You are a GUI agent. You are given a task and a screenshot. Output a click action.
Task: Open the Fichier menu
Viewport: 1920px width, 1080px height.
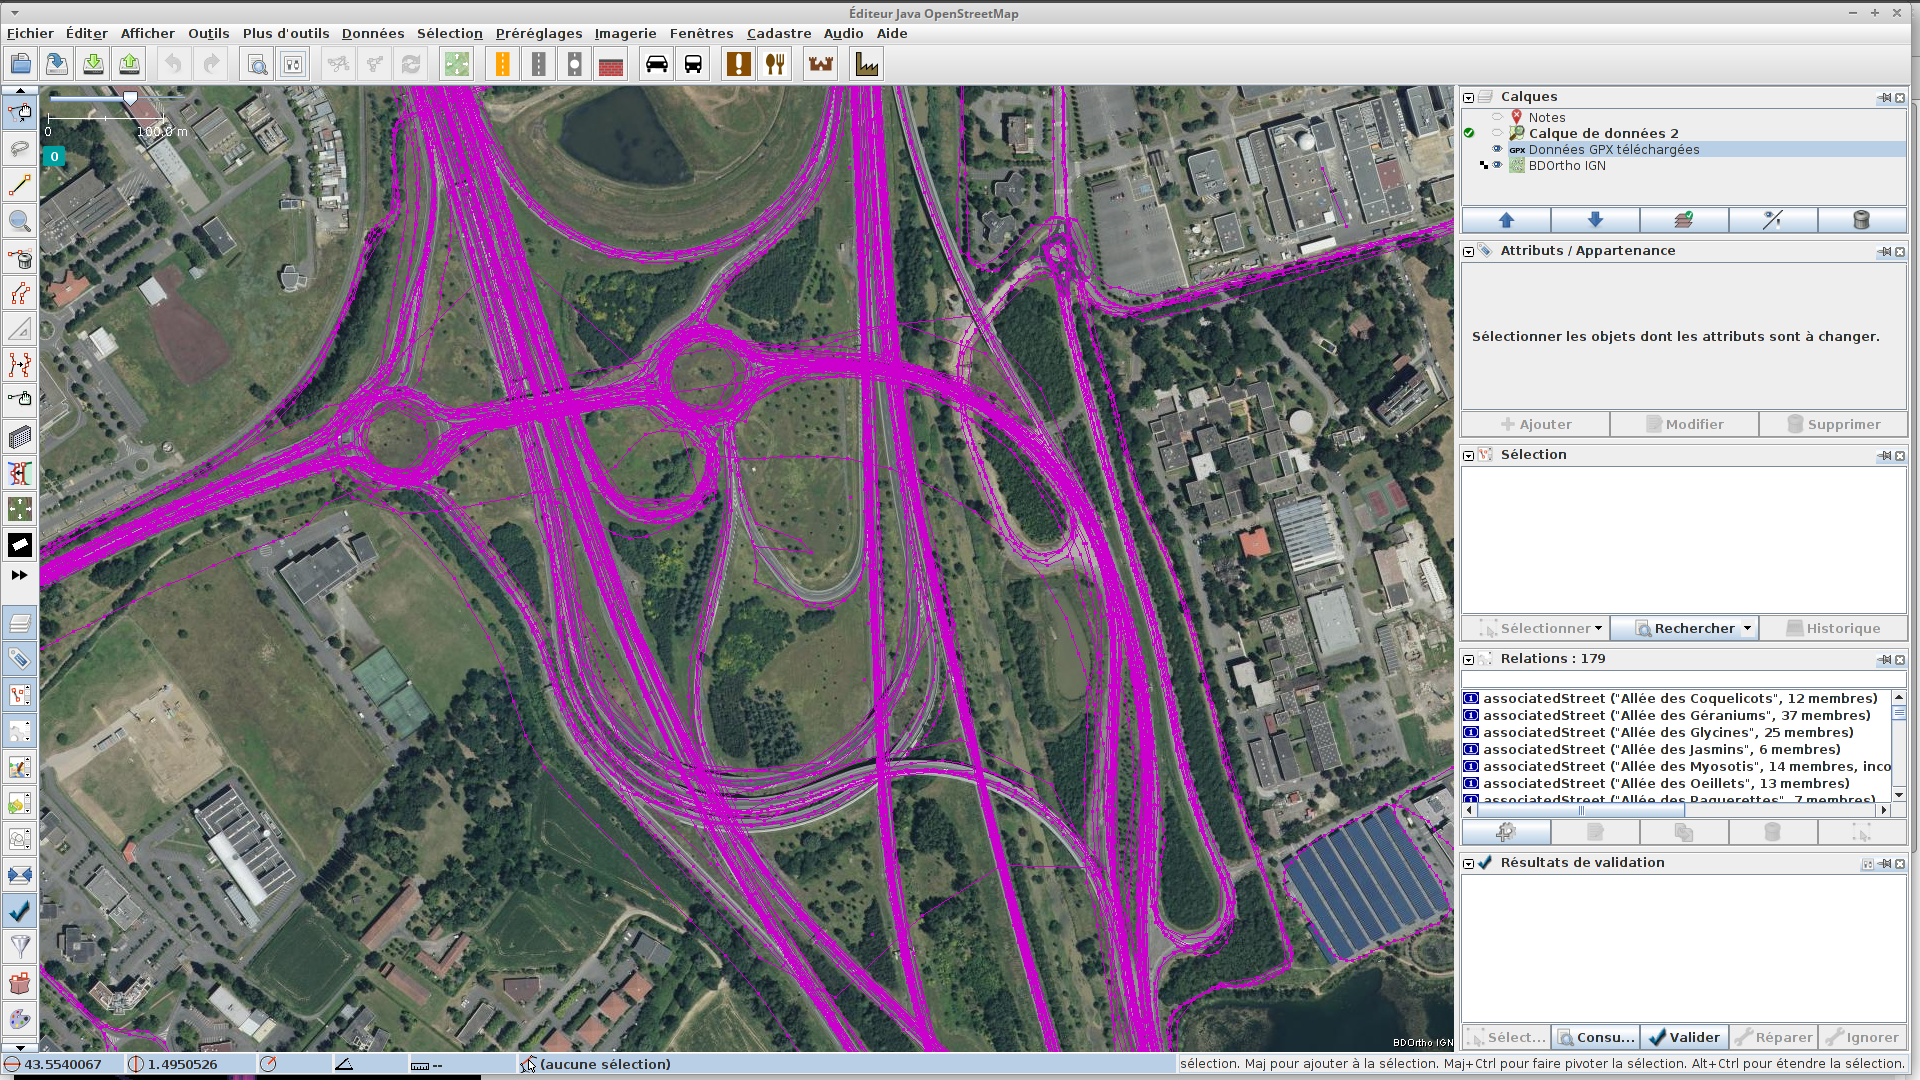point(30,33)
